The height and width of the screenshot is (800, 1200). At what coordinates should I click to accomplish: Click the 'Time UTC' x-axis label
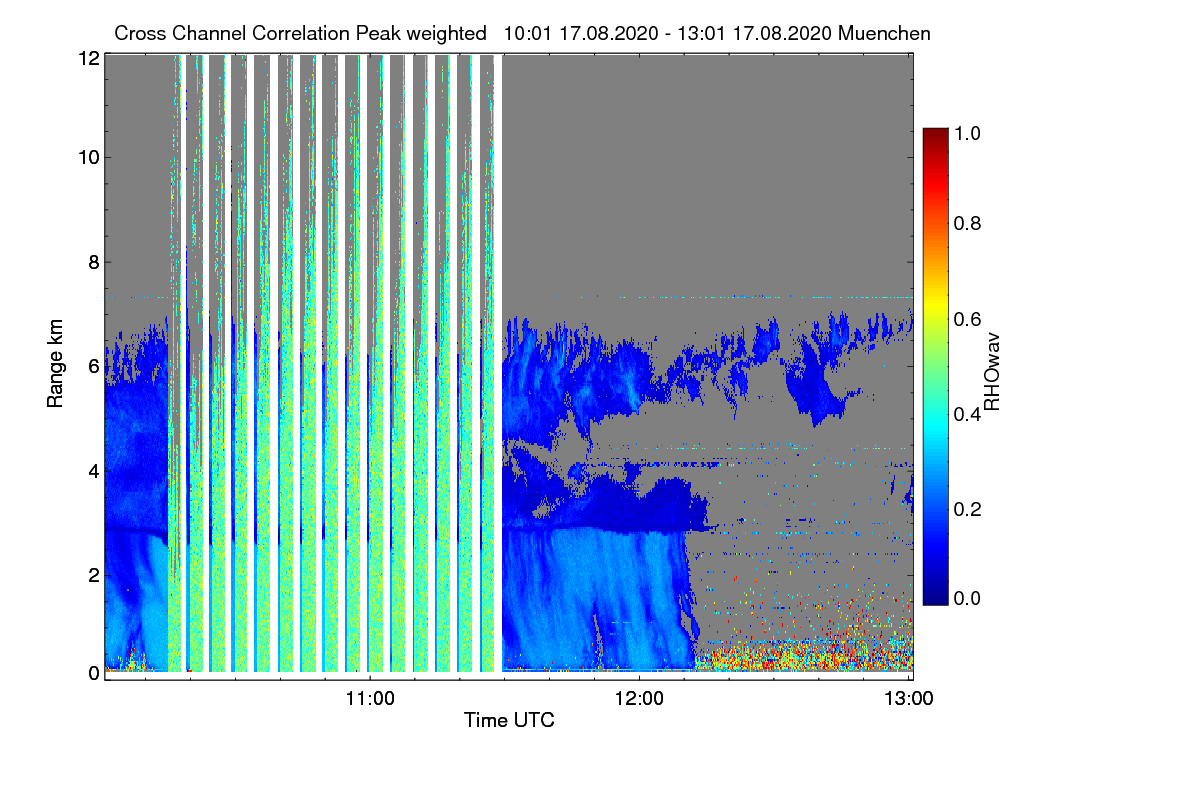[509, 720]
